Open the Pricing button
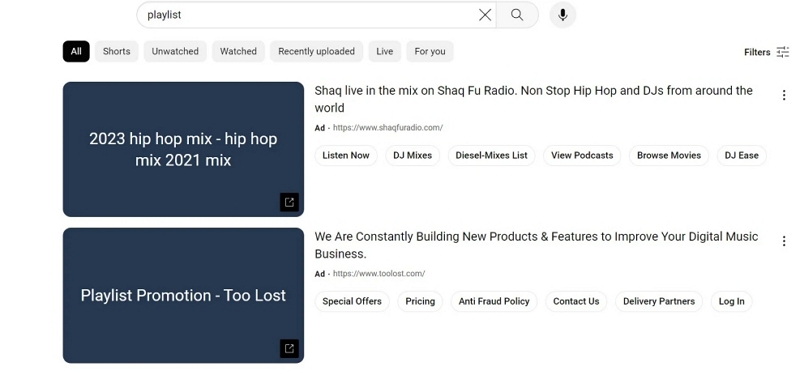The image size is (800, 371). coord(420,302)
